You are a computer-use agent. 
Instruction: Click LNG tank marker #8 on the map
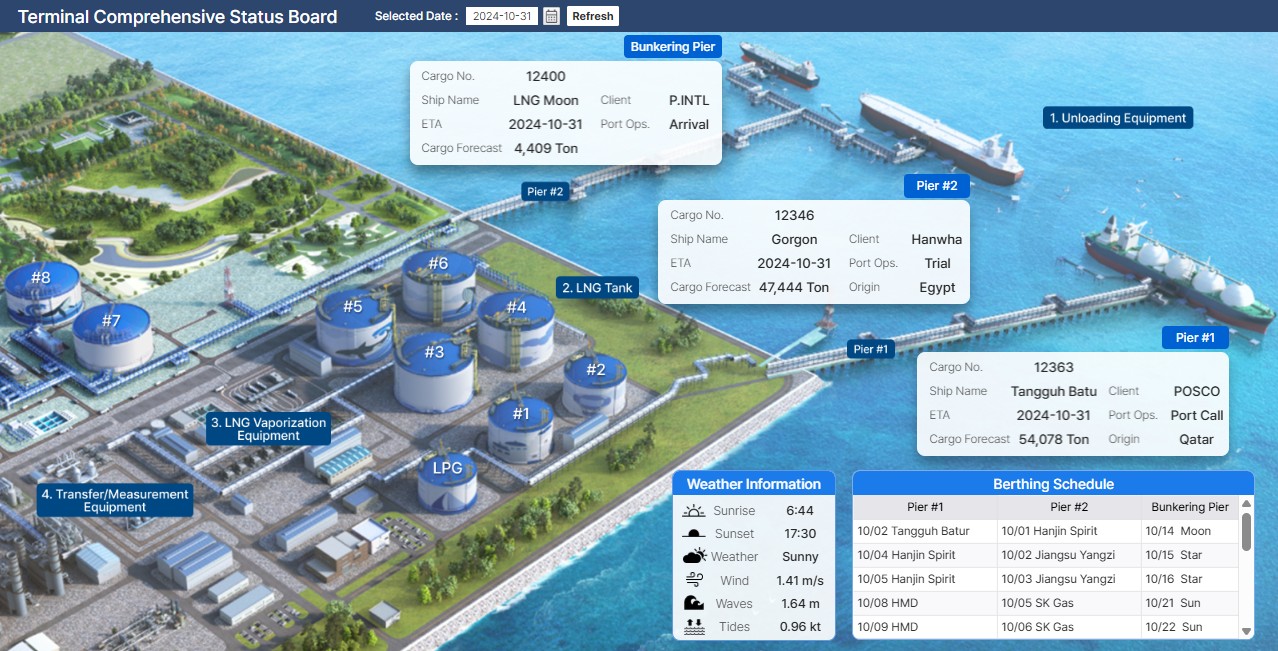(41, 278)
